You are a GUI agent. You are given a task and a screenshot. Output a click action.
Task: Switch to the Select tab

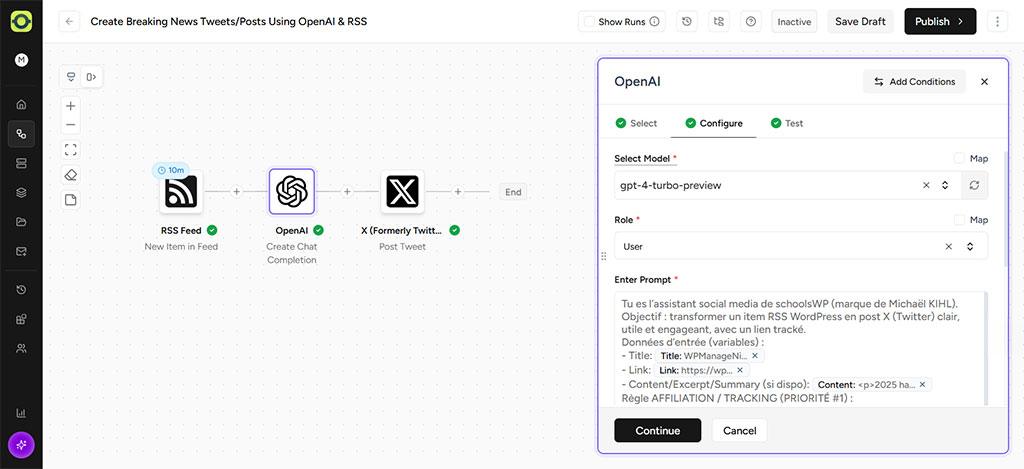(x=637, y=123)
